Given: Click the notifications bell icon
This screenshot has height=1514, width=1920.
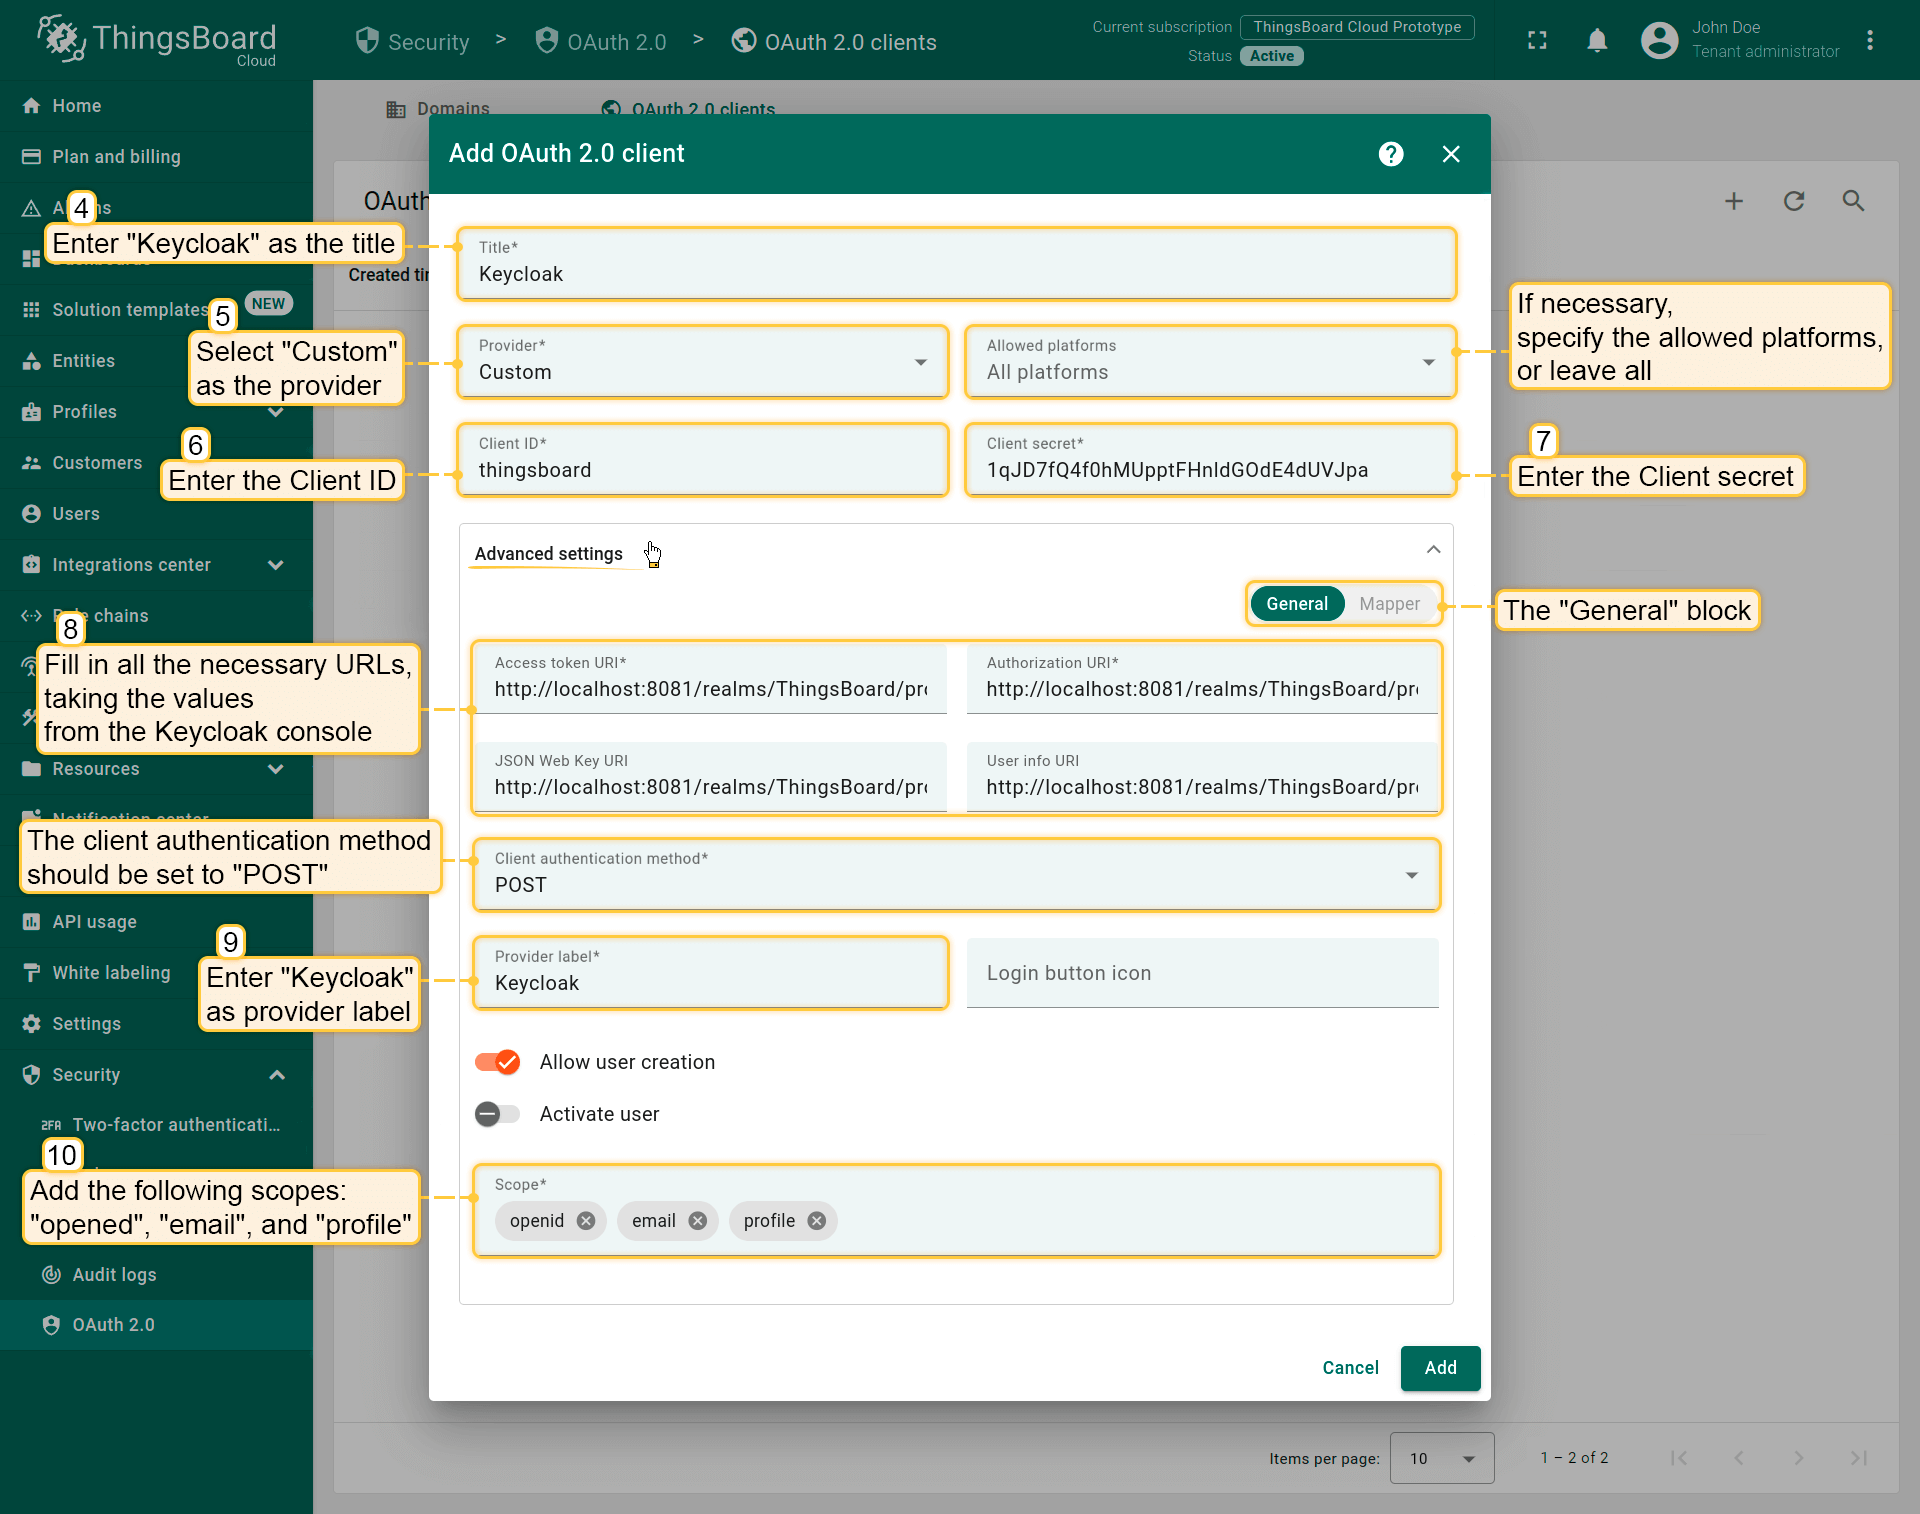Looking at the screenshot, I should (1597, 41).
